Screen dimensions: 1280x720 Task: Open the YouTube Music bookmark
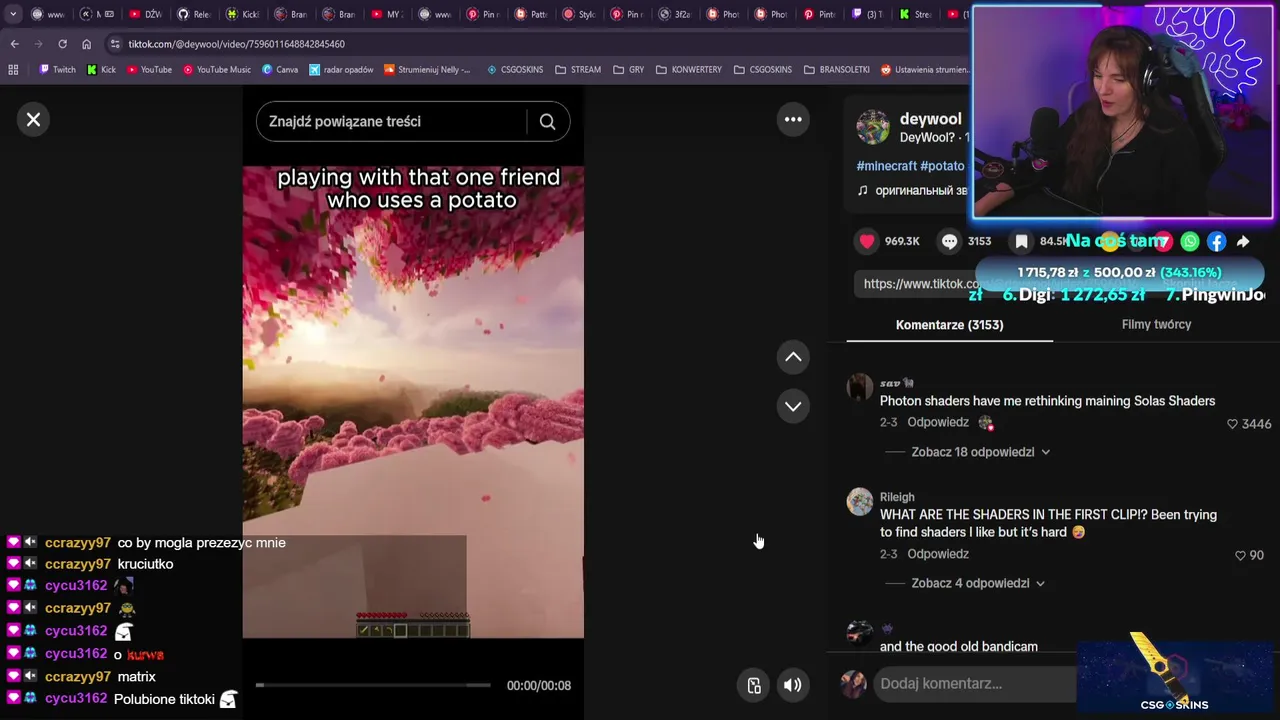click(216, 70)
